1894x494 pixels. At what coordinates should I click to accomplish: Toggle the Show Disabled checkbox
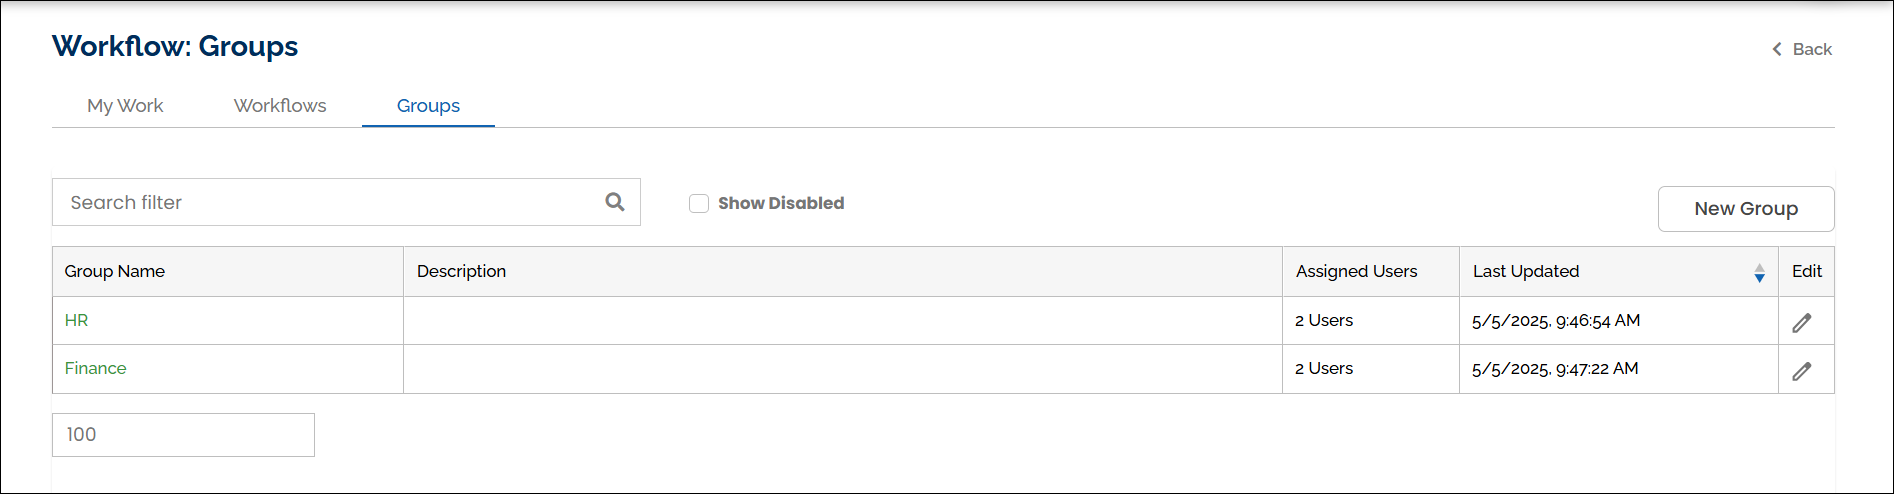(699, 203)
